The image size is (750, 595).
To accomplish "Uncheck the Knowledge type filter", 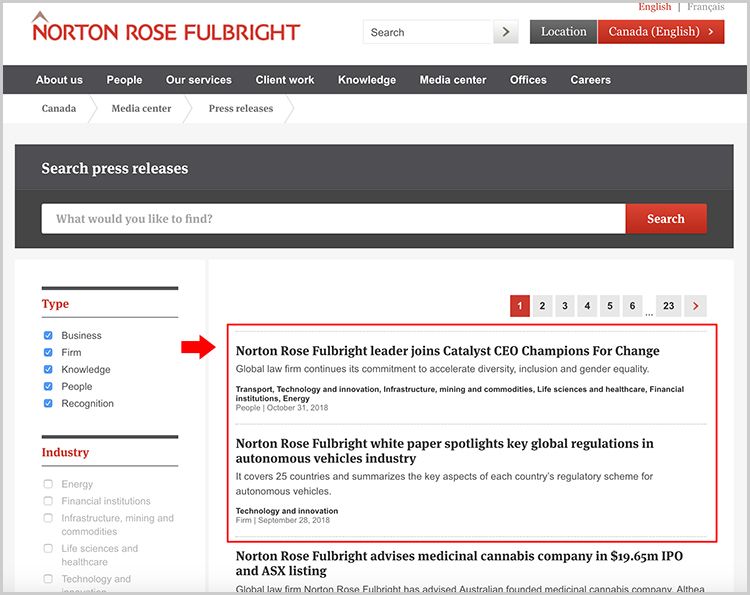I will [x=48, y=369].
